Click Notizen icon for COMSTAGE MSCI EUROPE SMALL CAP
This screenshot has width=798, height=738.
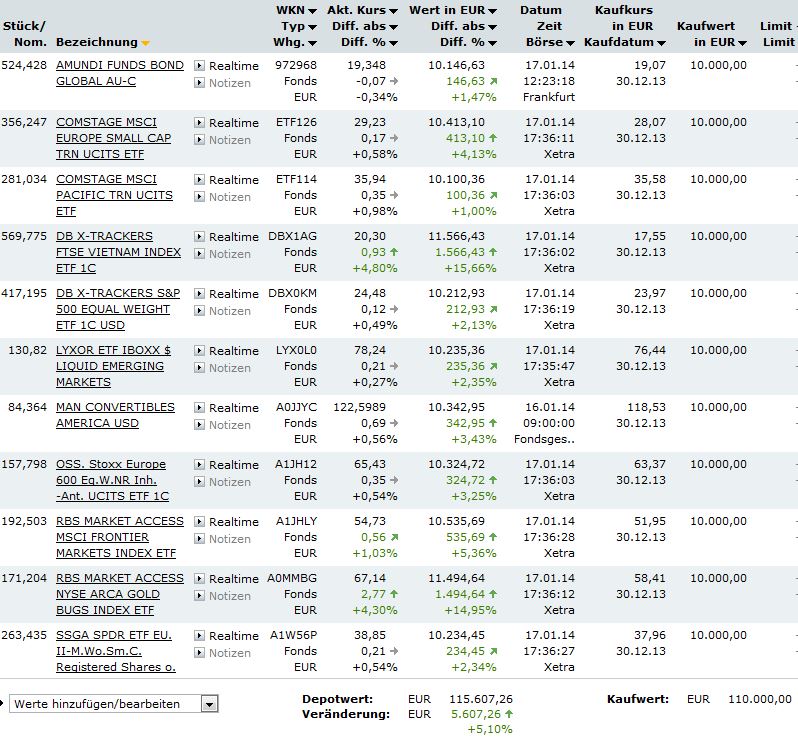pos(200,139)
